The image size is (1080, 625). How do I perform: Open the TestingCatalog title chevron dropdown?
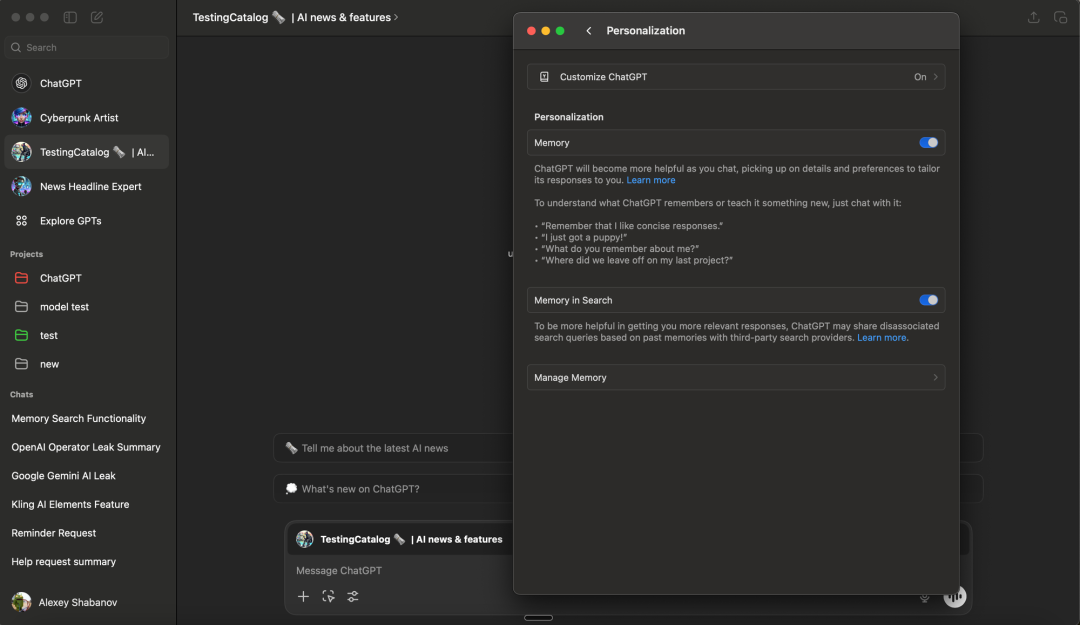[x=396, y=17]
